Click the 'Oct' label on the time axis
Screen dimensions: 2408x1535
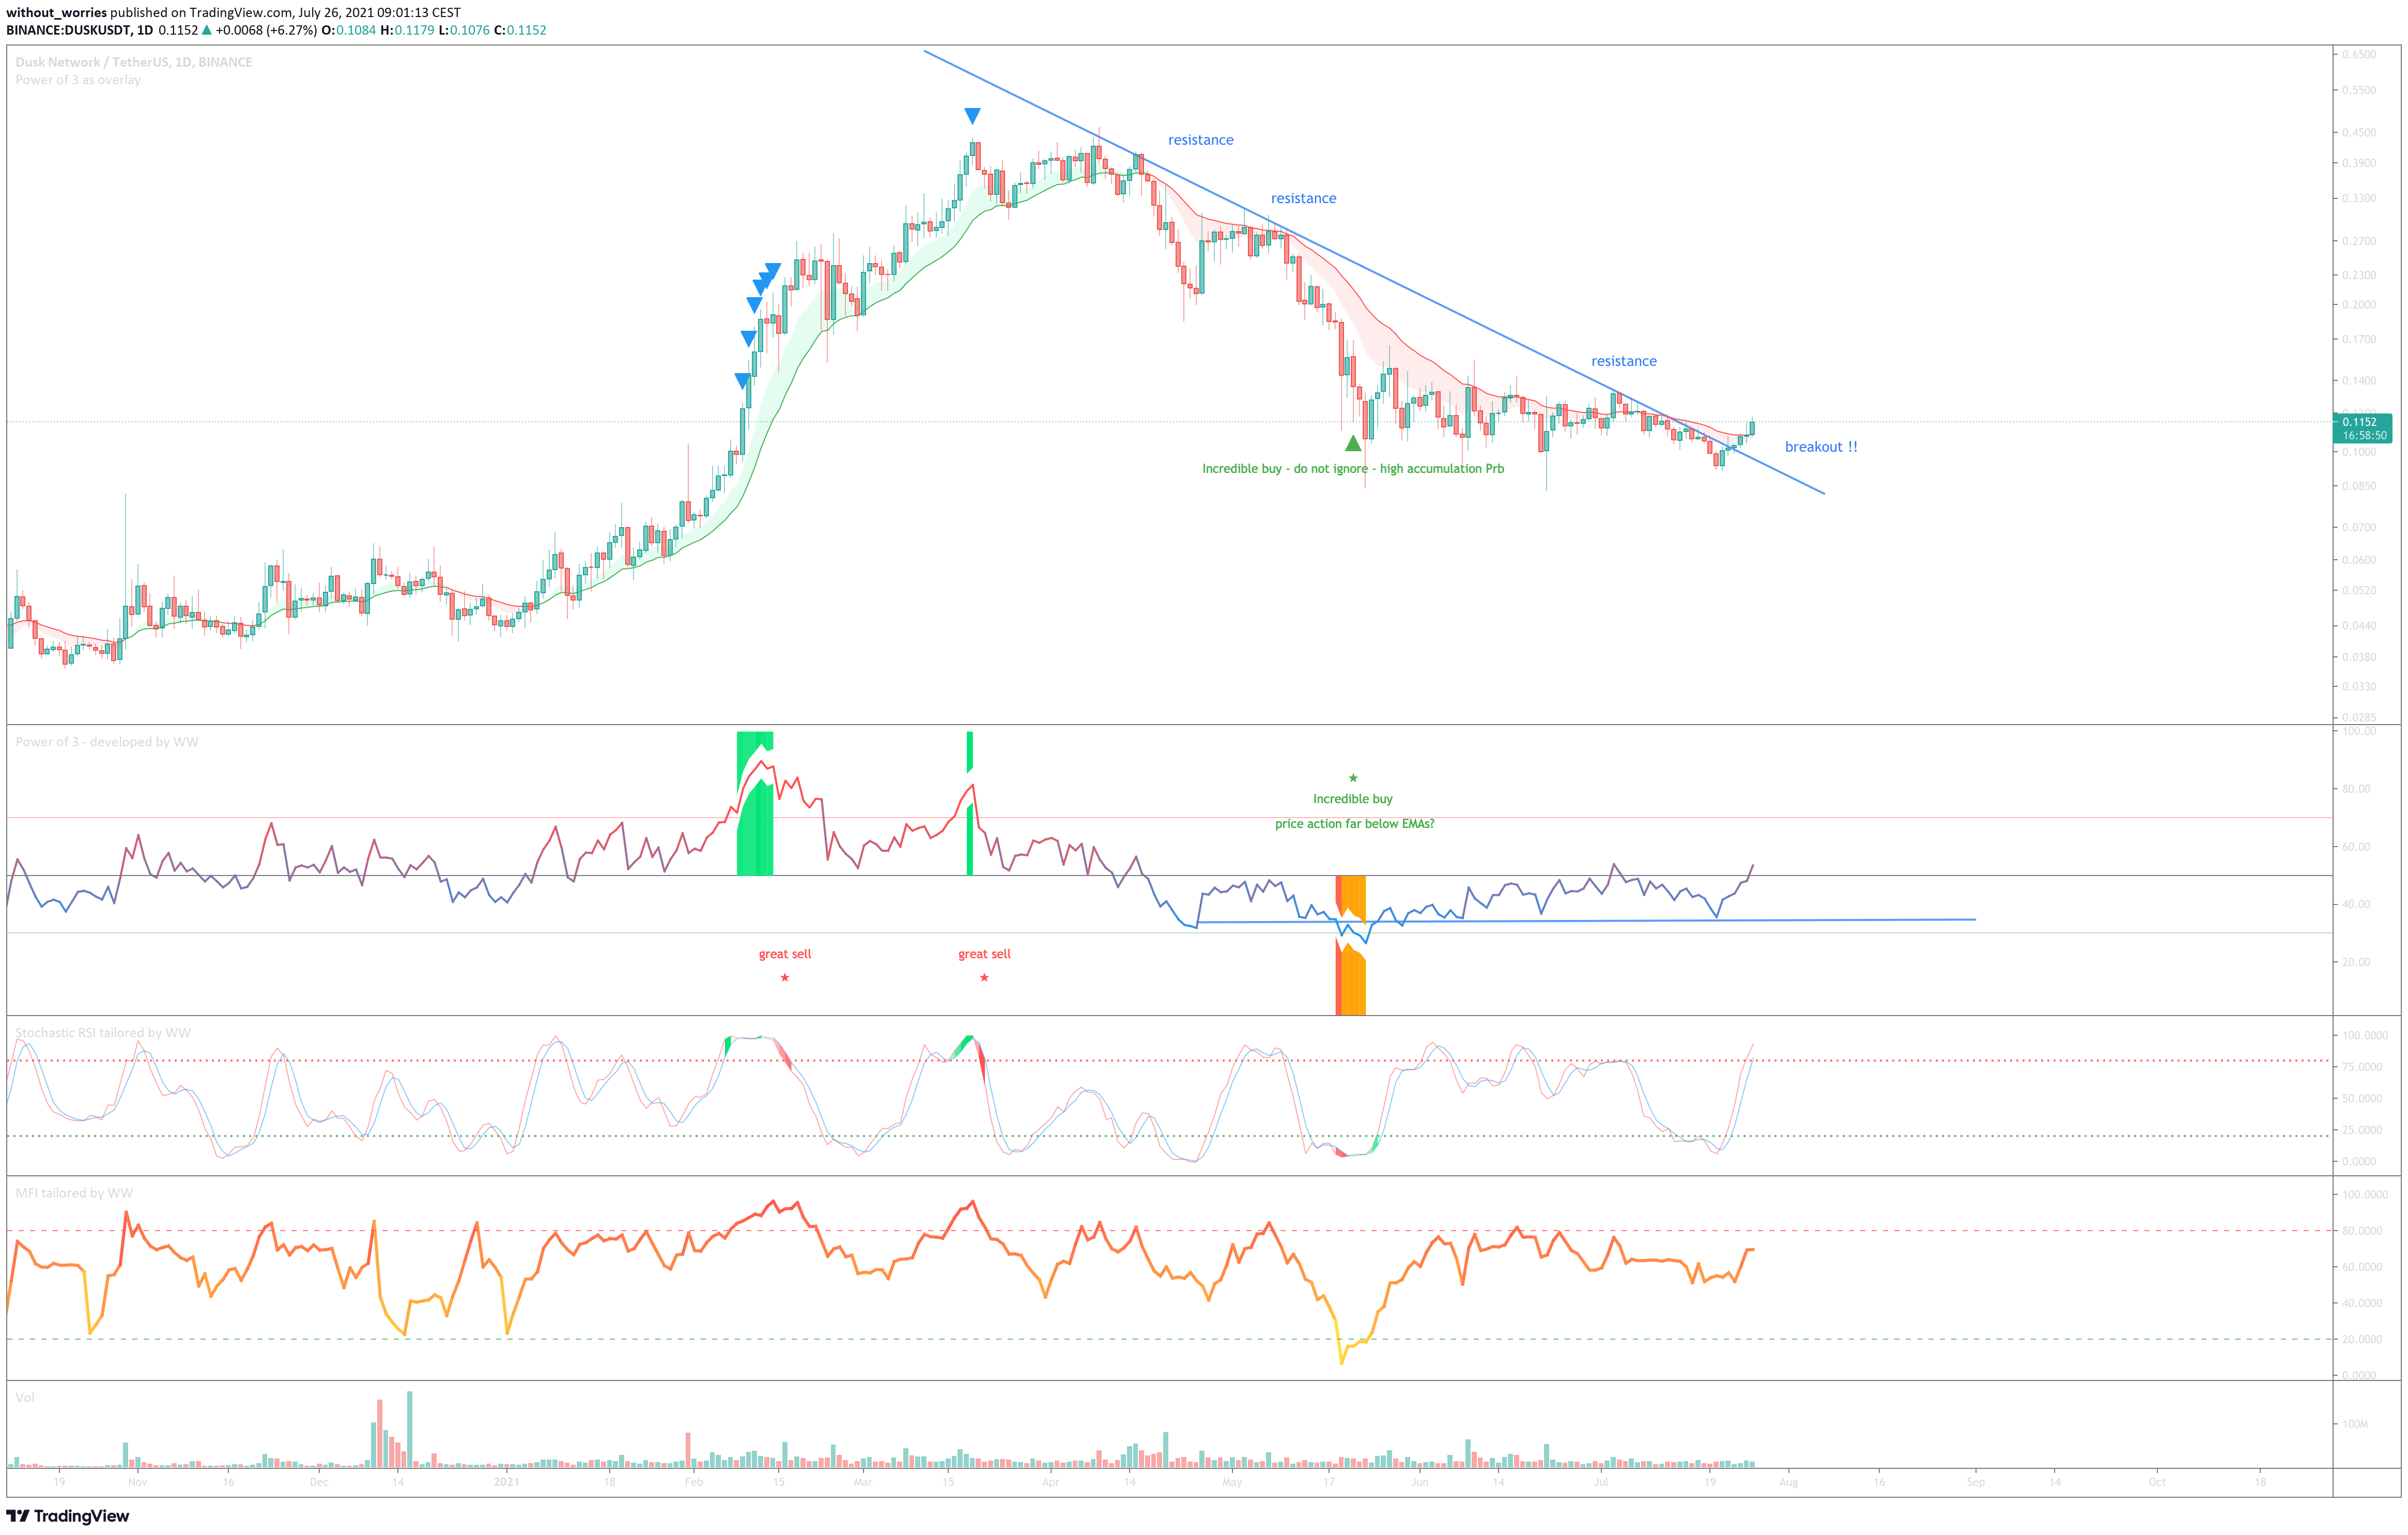[2157, 1482]
